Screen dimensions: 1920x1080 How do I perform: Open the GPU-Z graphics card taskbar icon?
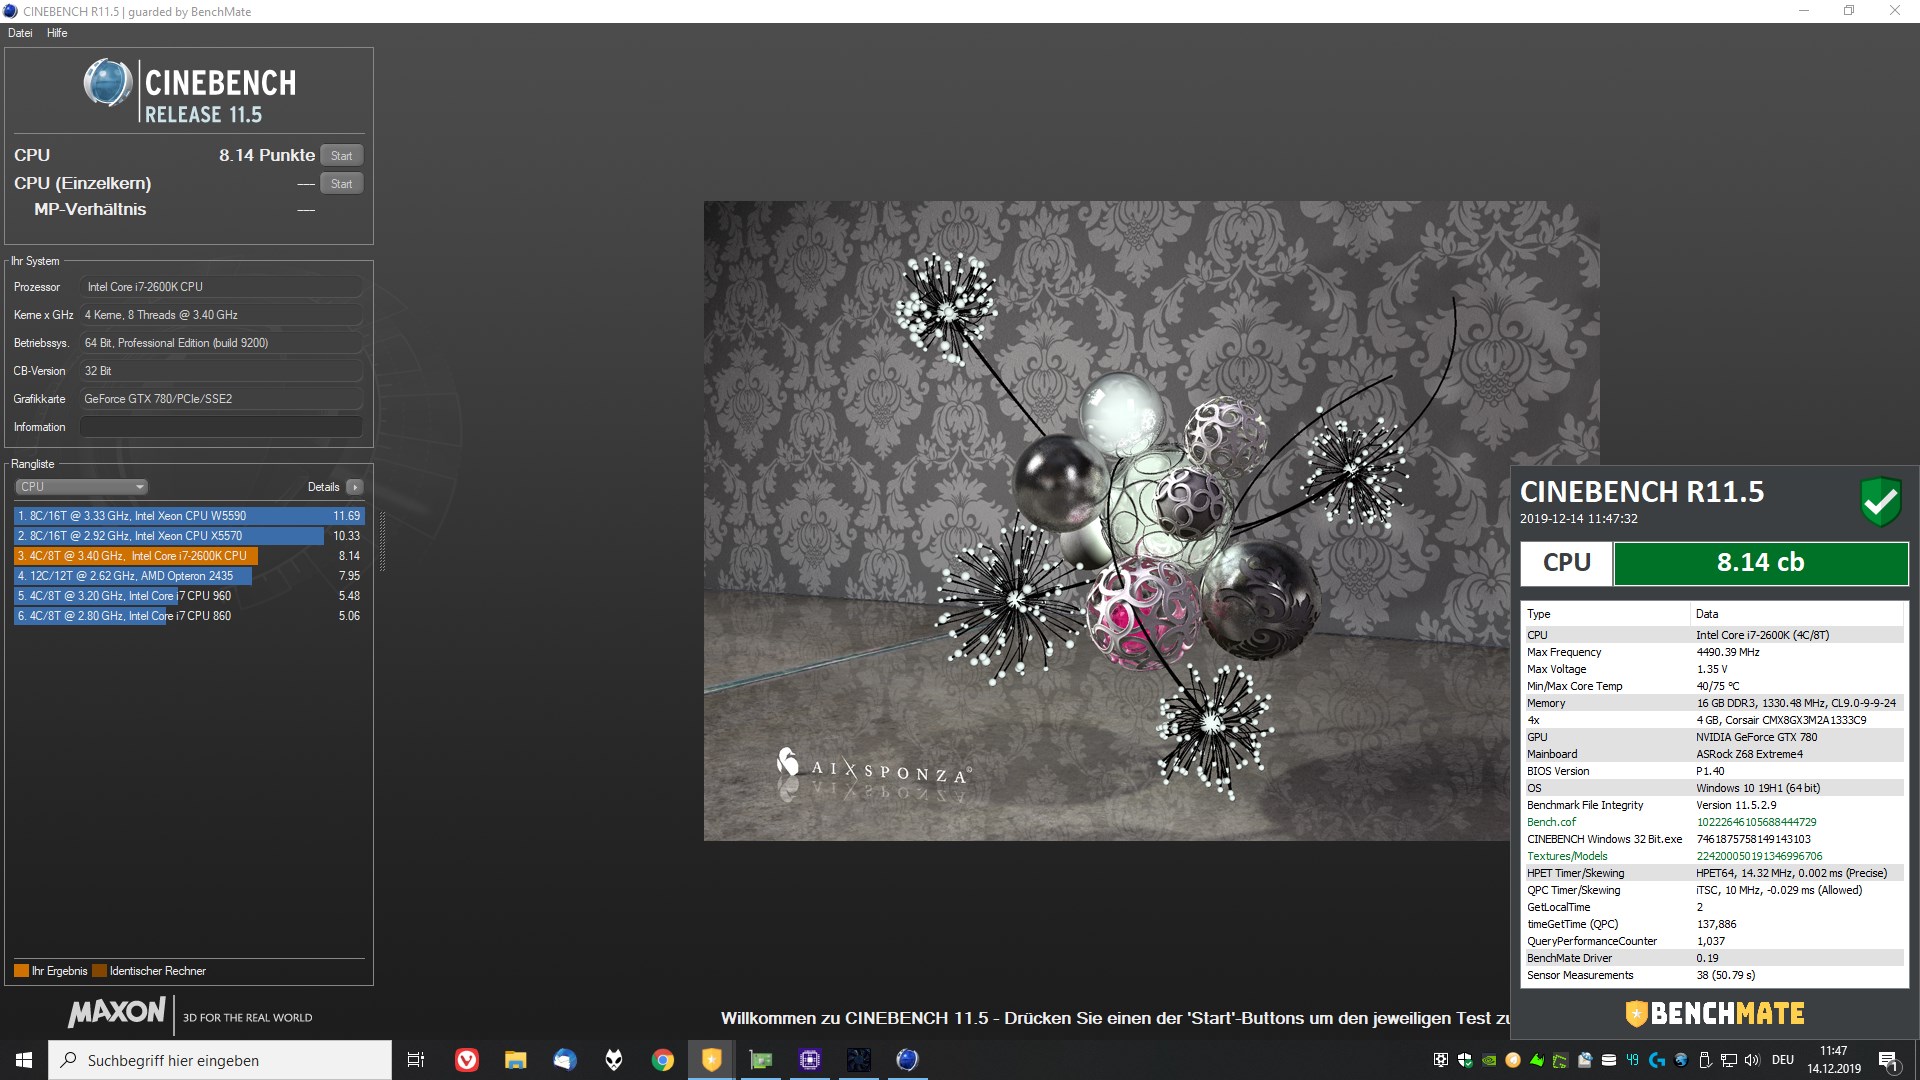[x=761, y=1060]
